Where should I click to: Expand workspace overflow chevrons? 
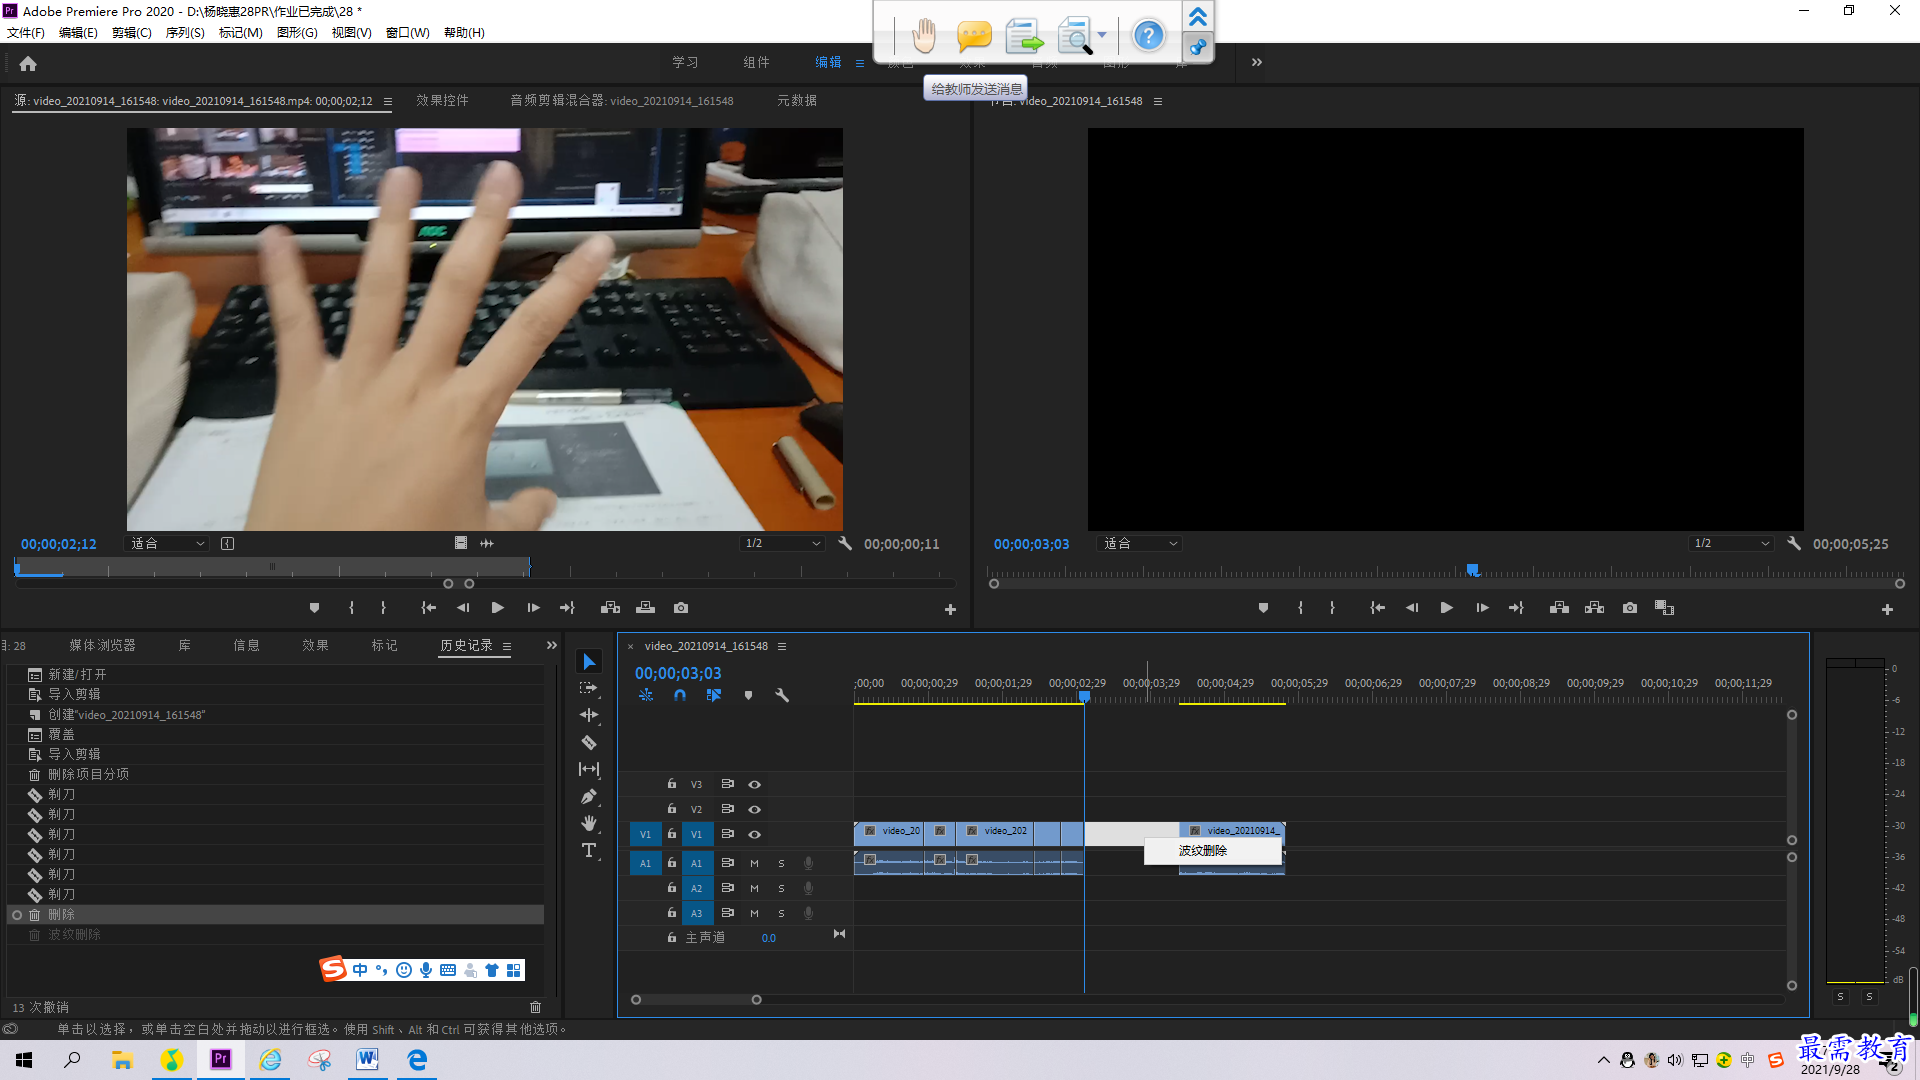(x=1257, y=62)
